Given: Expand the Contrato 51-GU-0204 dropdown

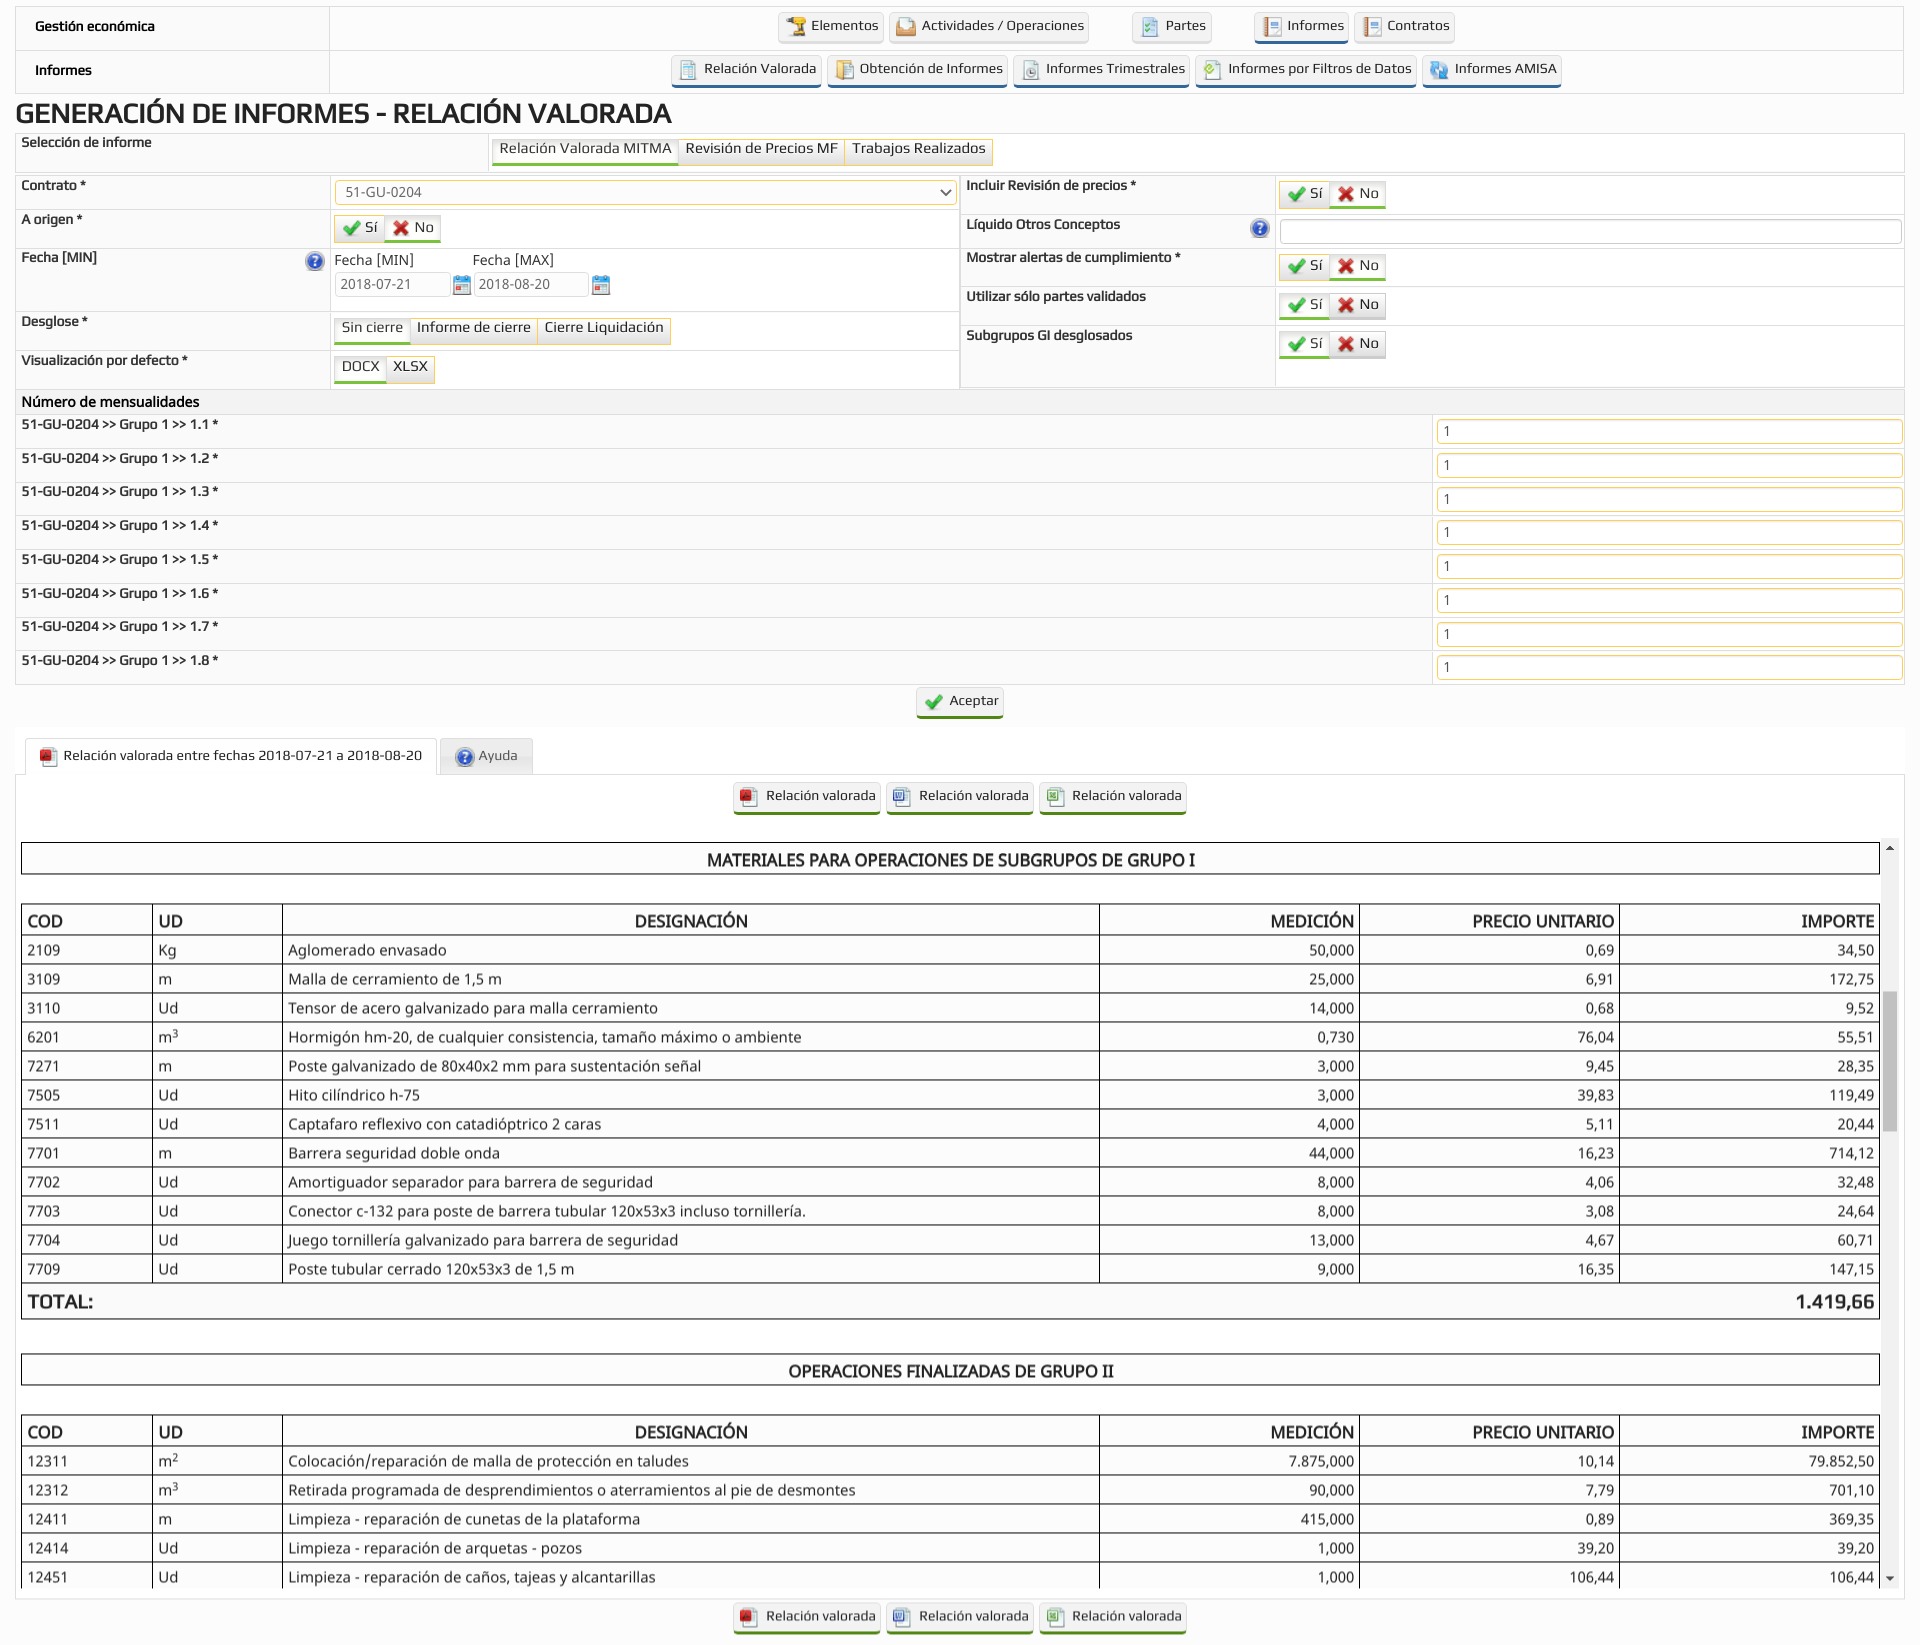Looking at the screenshot, I should pyautogui.click(x=645, y=192).
